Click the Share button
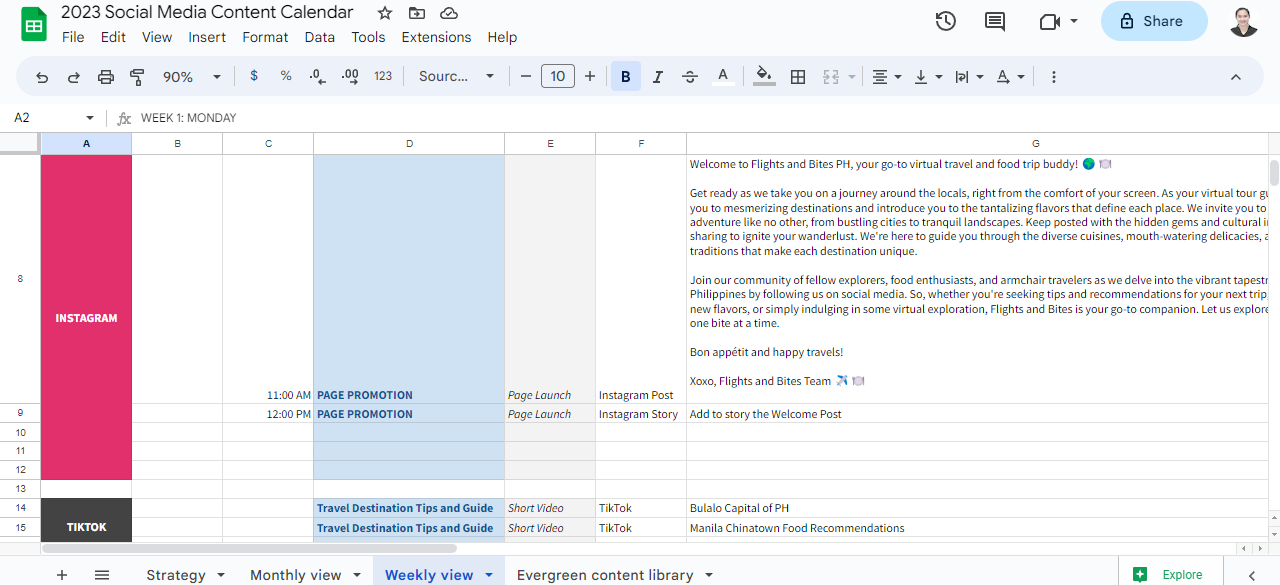This screenshot has height=585, width=1280. pos(1154,21)
